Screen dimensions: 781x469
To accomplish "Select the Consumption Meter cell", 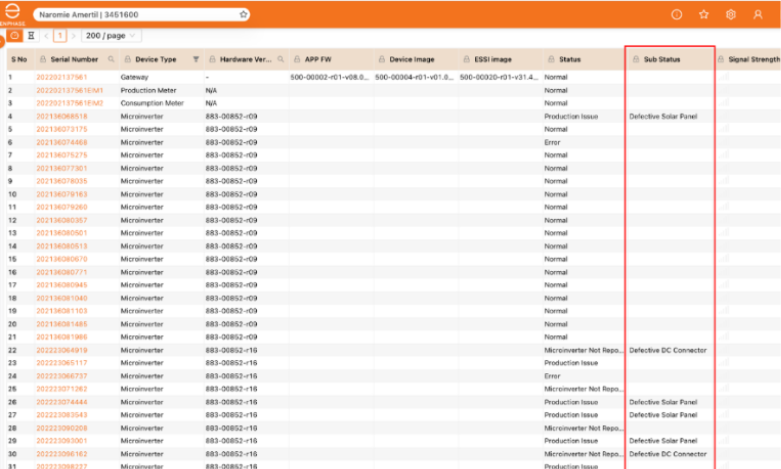I will click(x=152, y=103).
